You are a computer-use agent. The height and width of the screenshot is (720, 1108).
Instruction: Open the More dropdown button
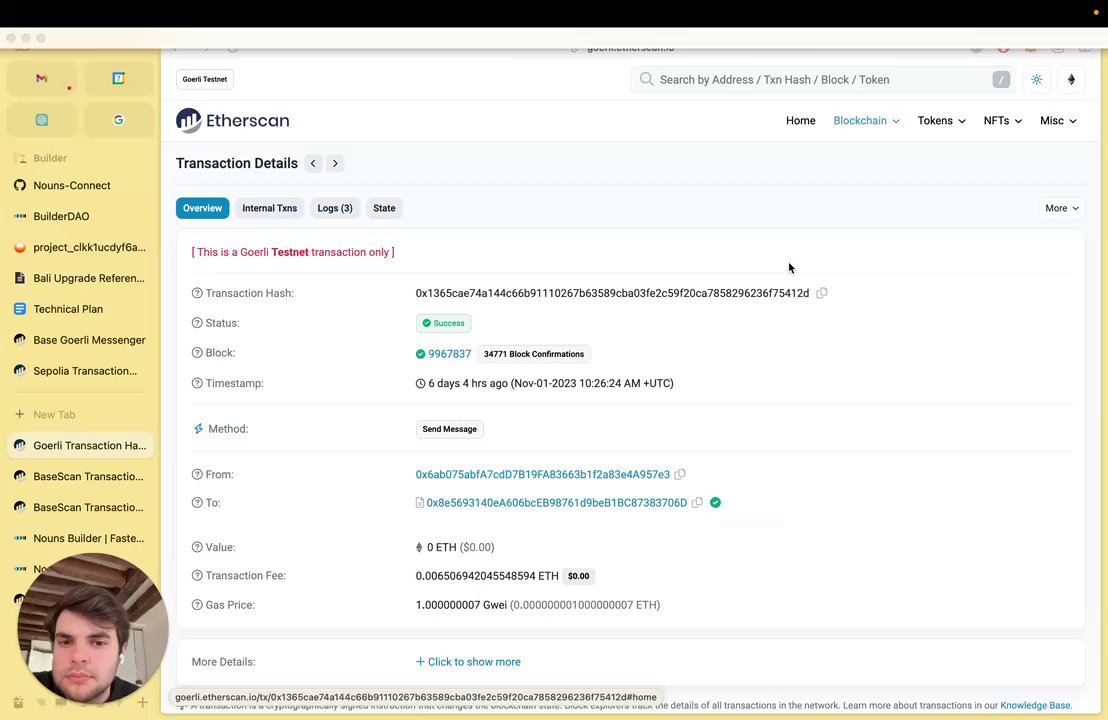pyautogui.click(x=1061, y=208)
